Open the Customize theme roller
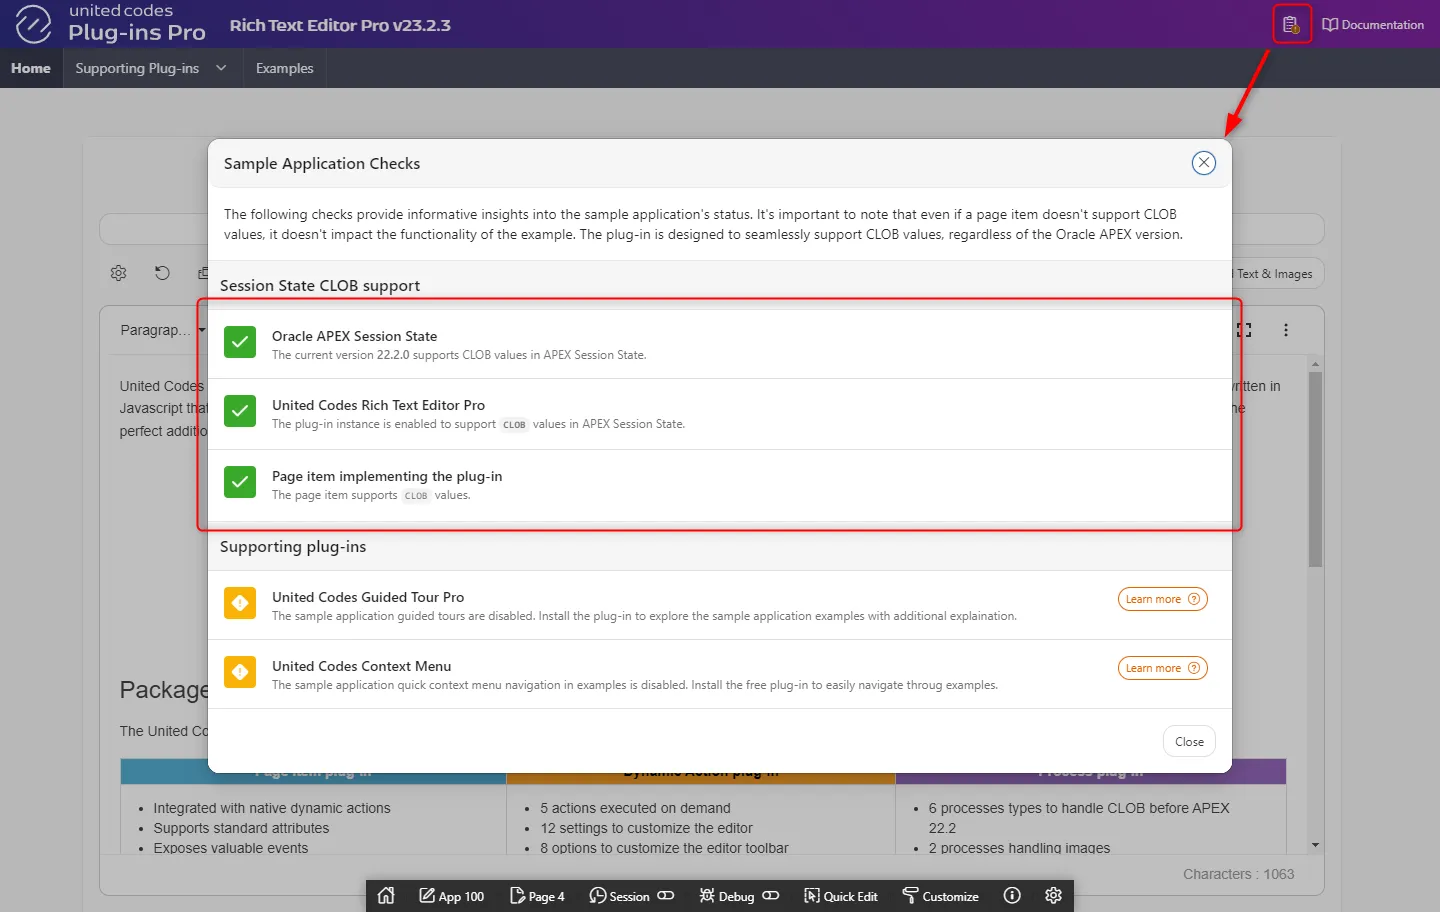This screenshot has height=912, width=1440. (x=940, y=896)
